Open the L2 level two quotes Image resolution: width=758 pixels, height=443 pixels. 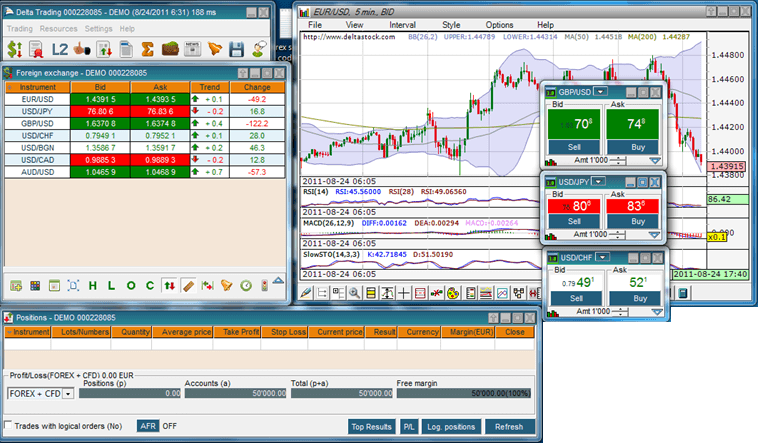pos(59,49)
